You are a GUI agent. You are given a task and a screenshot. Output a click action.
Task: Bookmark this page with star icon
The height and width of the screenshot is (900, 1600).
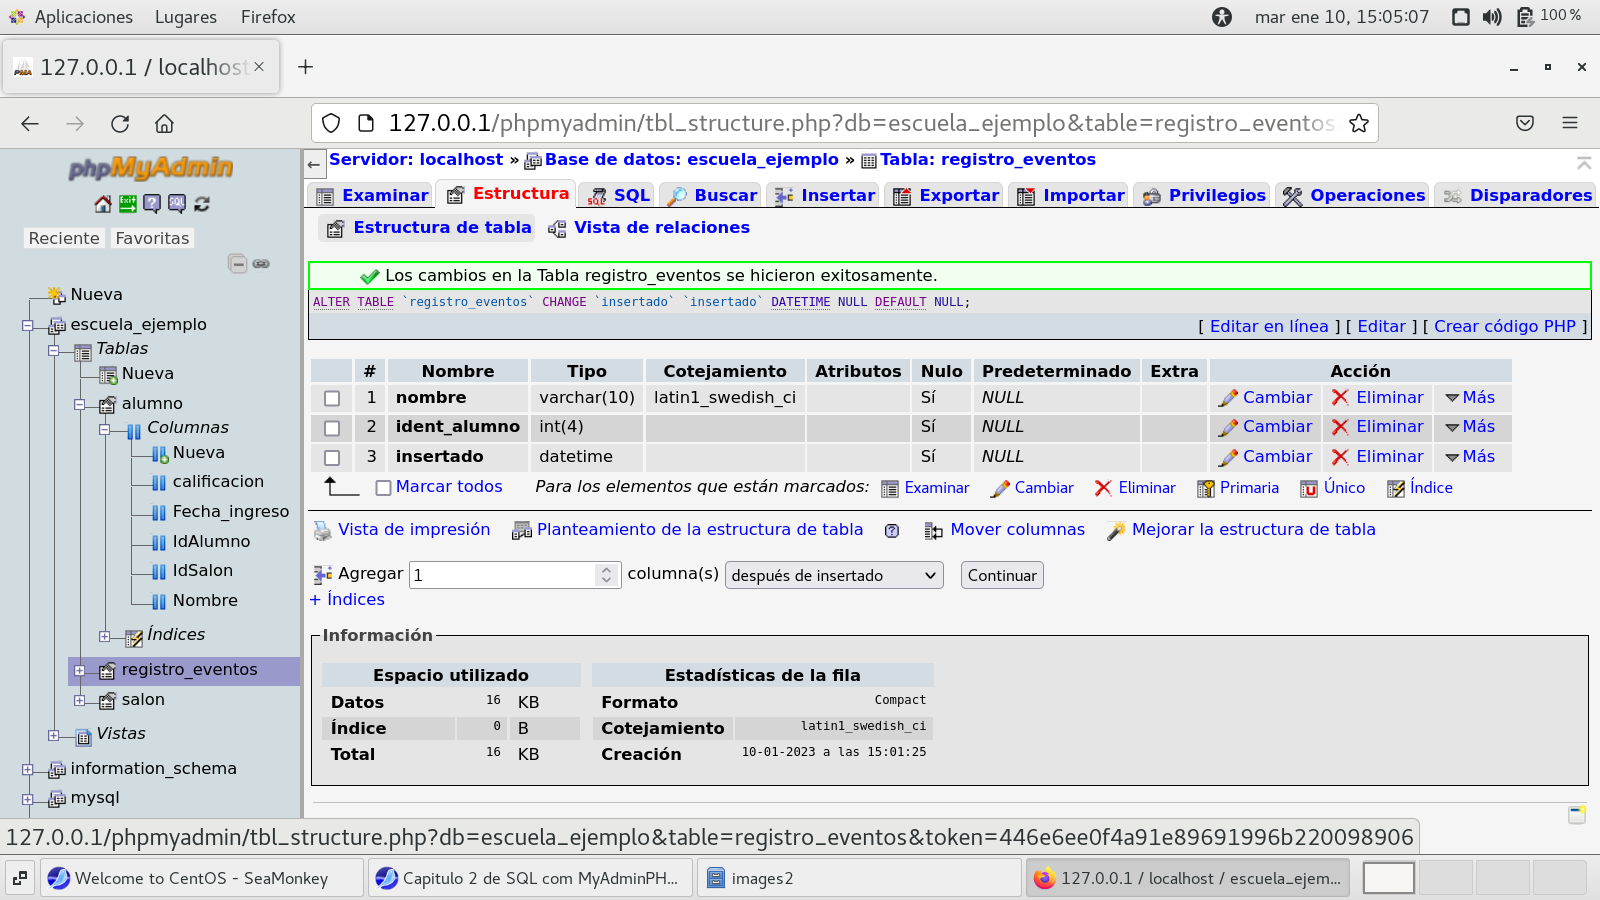(1358, 123)
